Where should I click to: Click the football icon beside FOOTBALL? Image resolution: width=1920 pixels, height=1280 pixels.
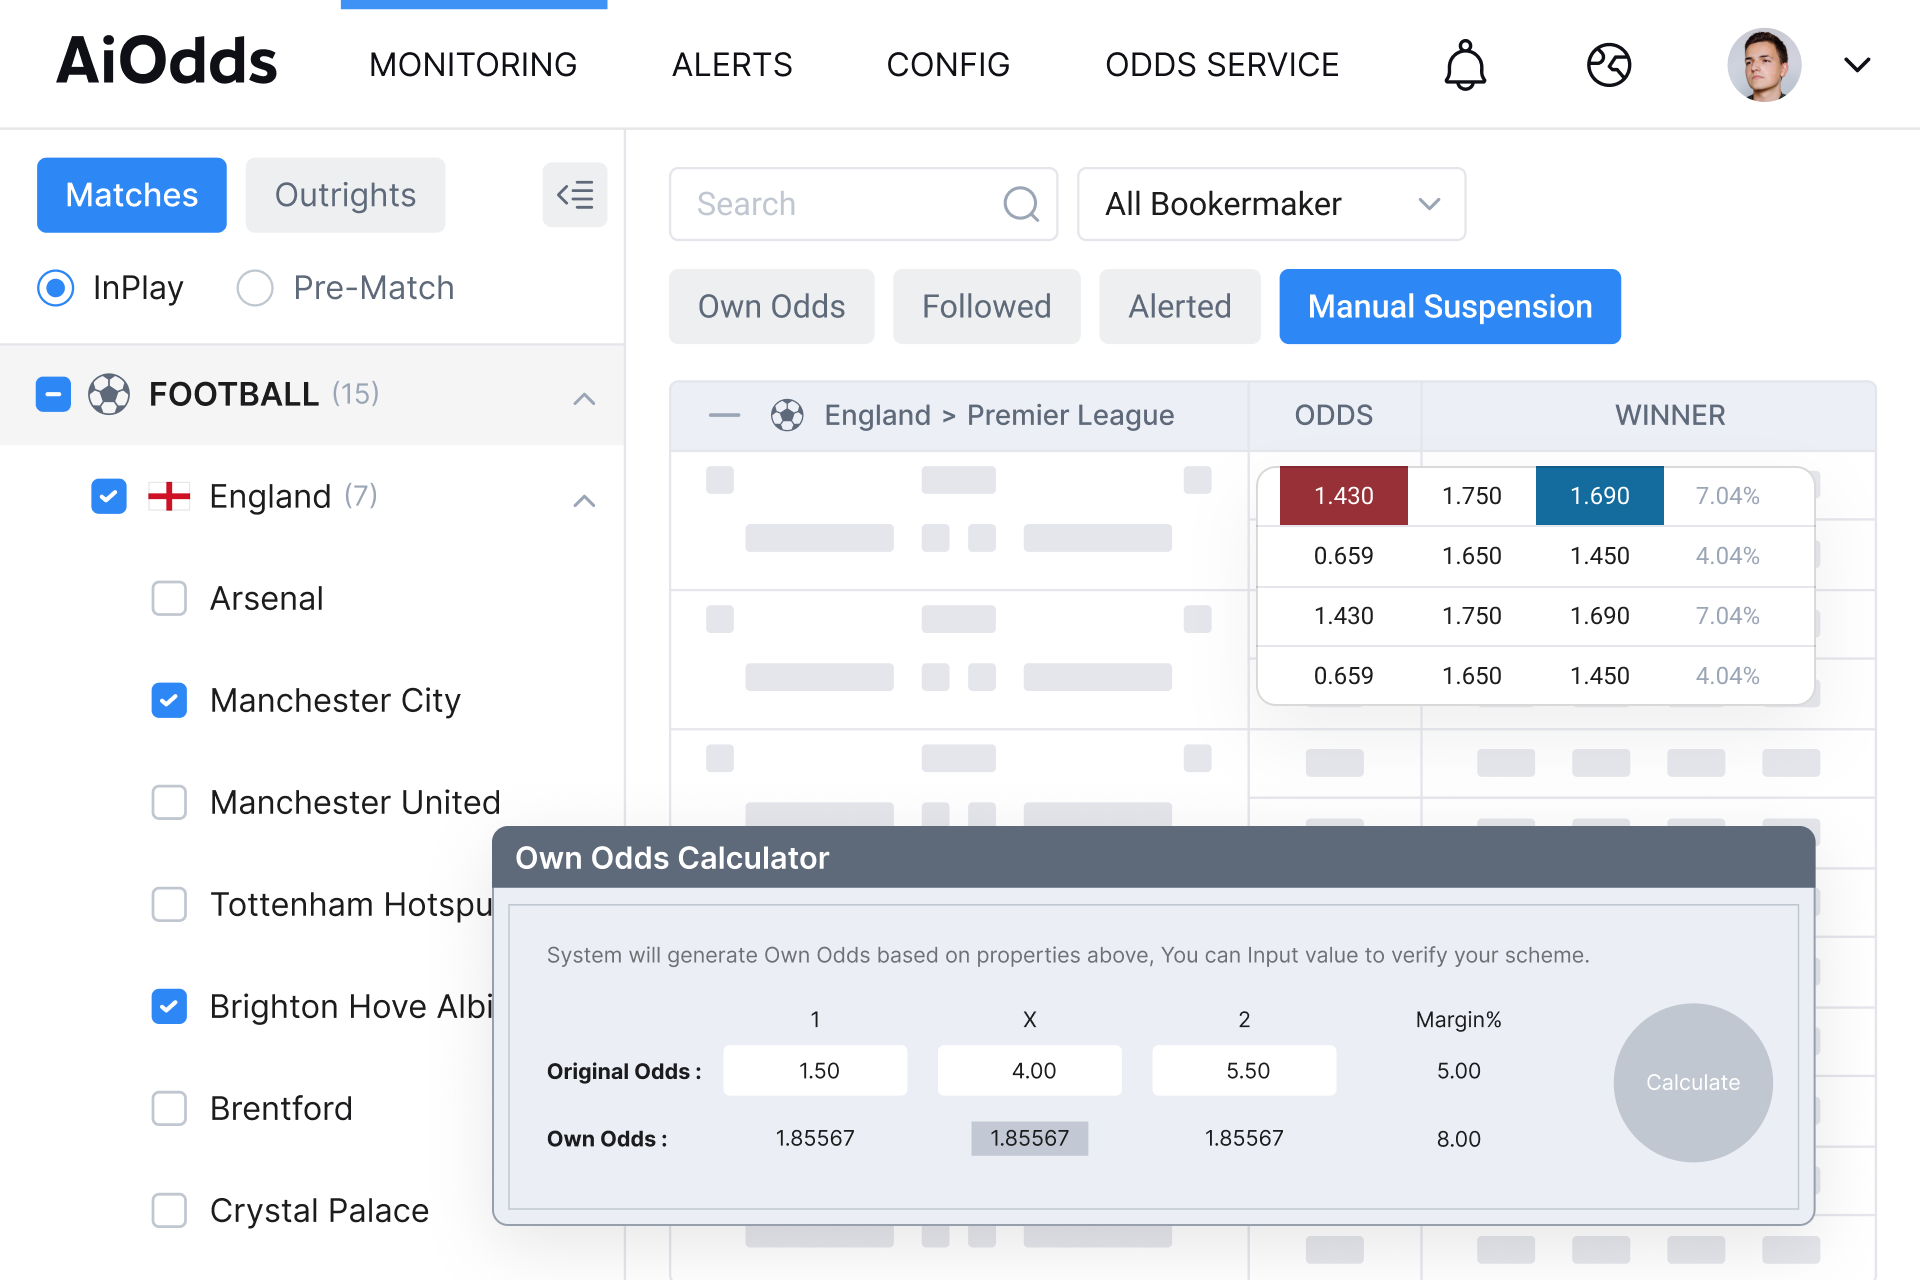coord(109,394)
